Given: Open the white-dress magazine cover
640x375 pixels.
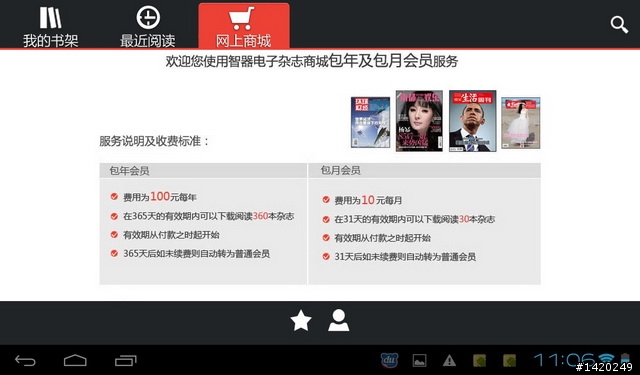Looking at the screenshot, I should coord(521,123).
